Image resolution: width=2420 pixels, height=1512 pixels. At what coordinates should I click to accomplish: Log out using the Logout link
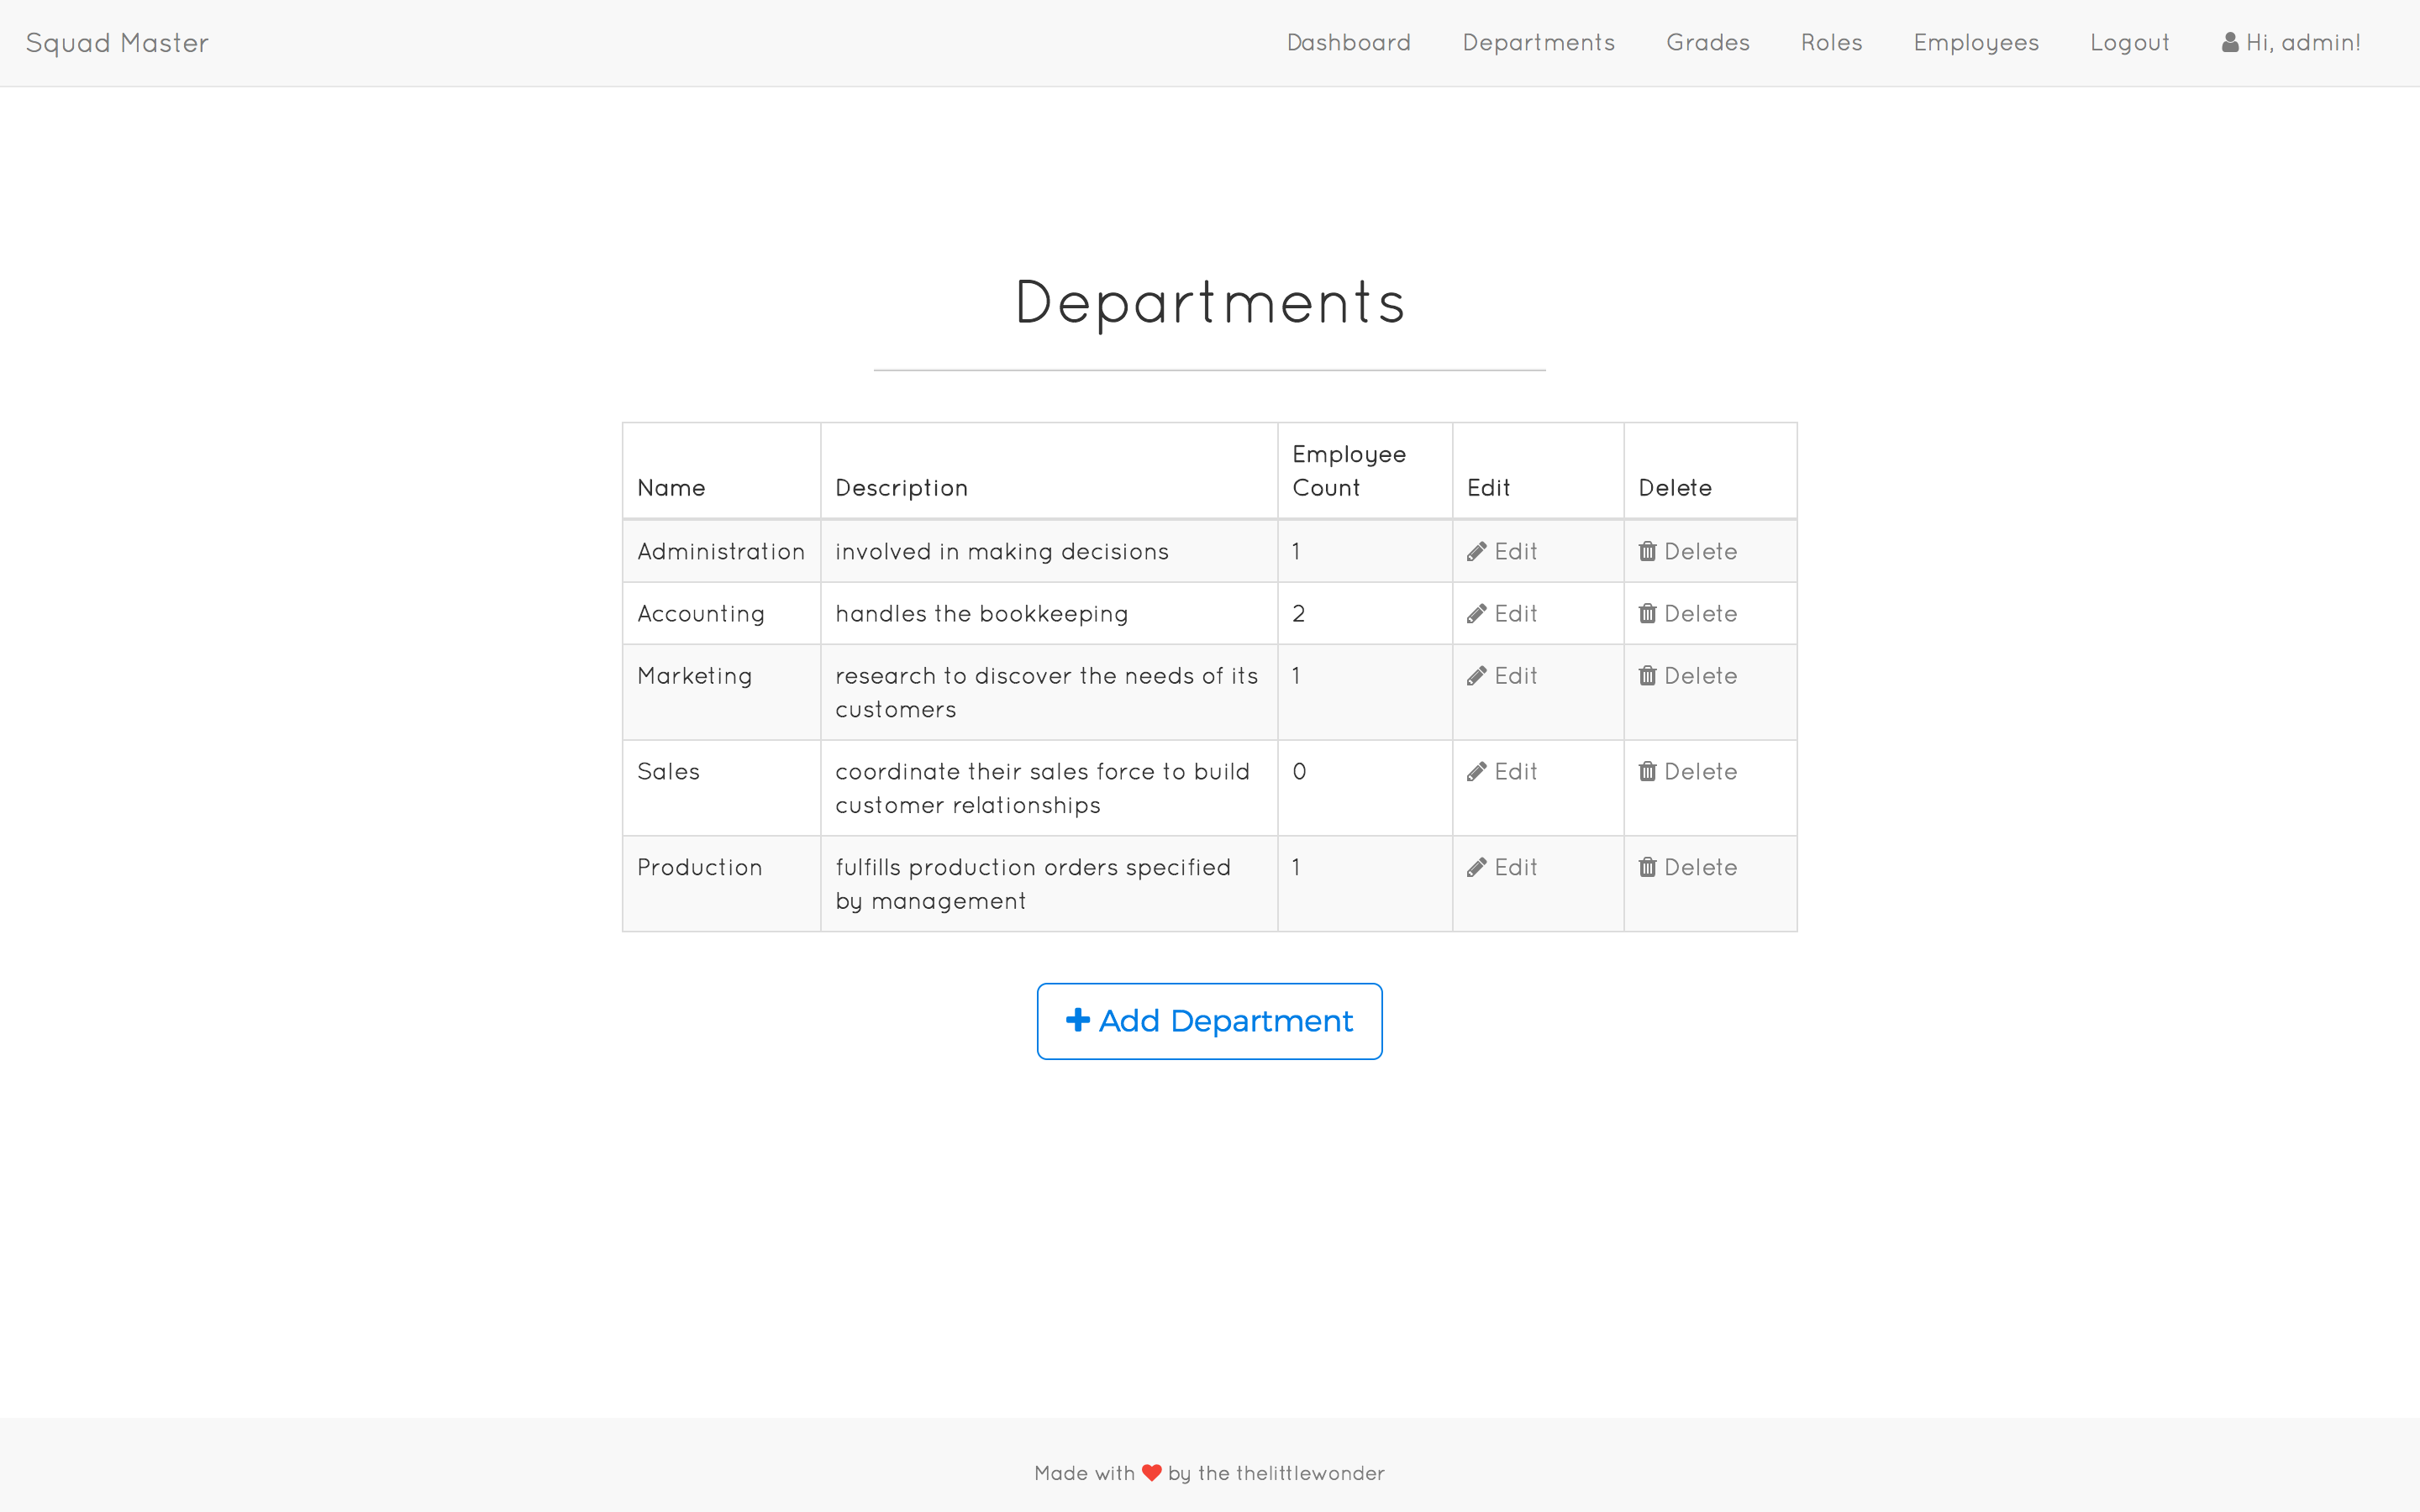[x=2129, y=43]
